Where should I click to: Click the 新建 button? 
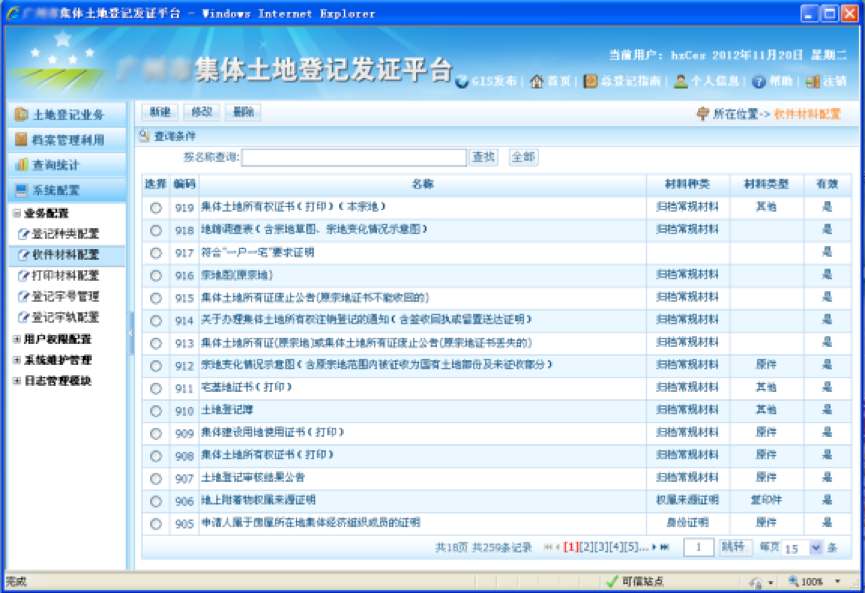point(158,113)
